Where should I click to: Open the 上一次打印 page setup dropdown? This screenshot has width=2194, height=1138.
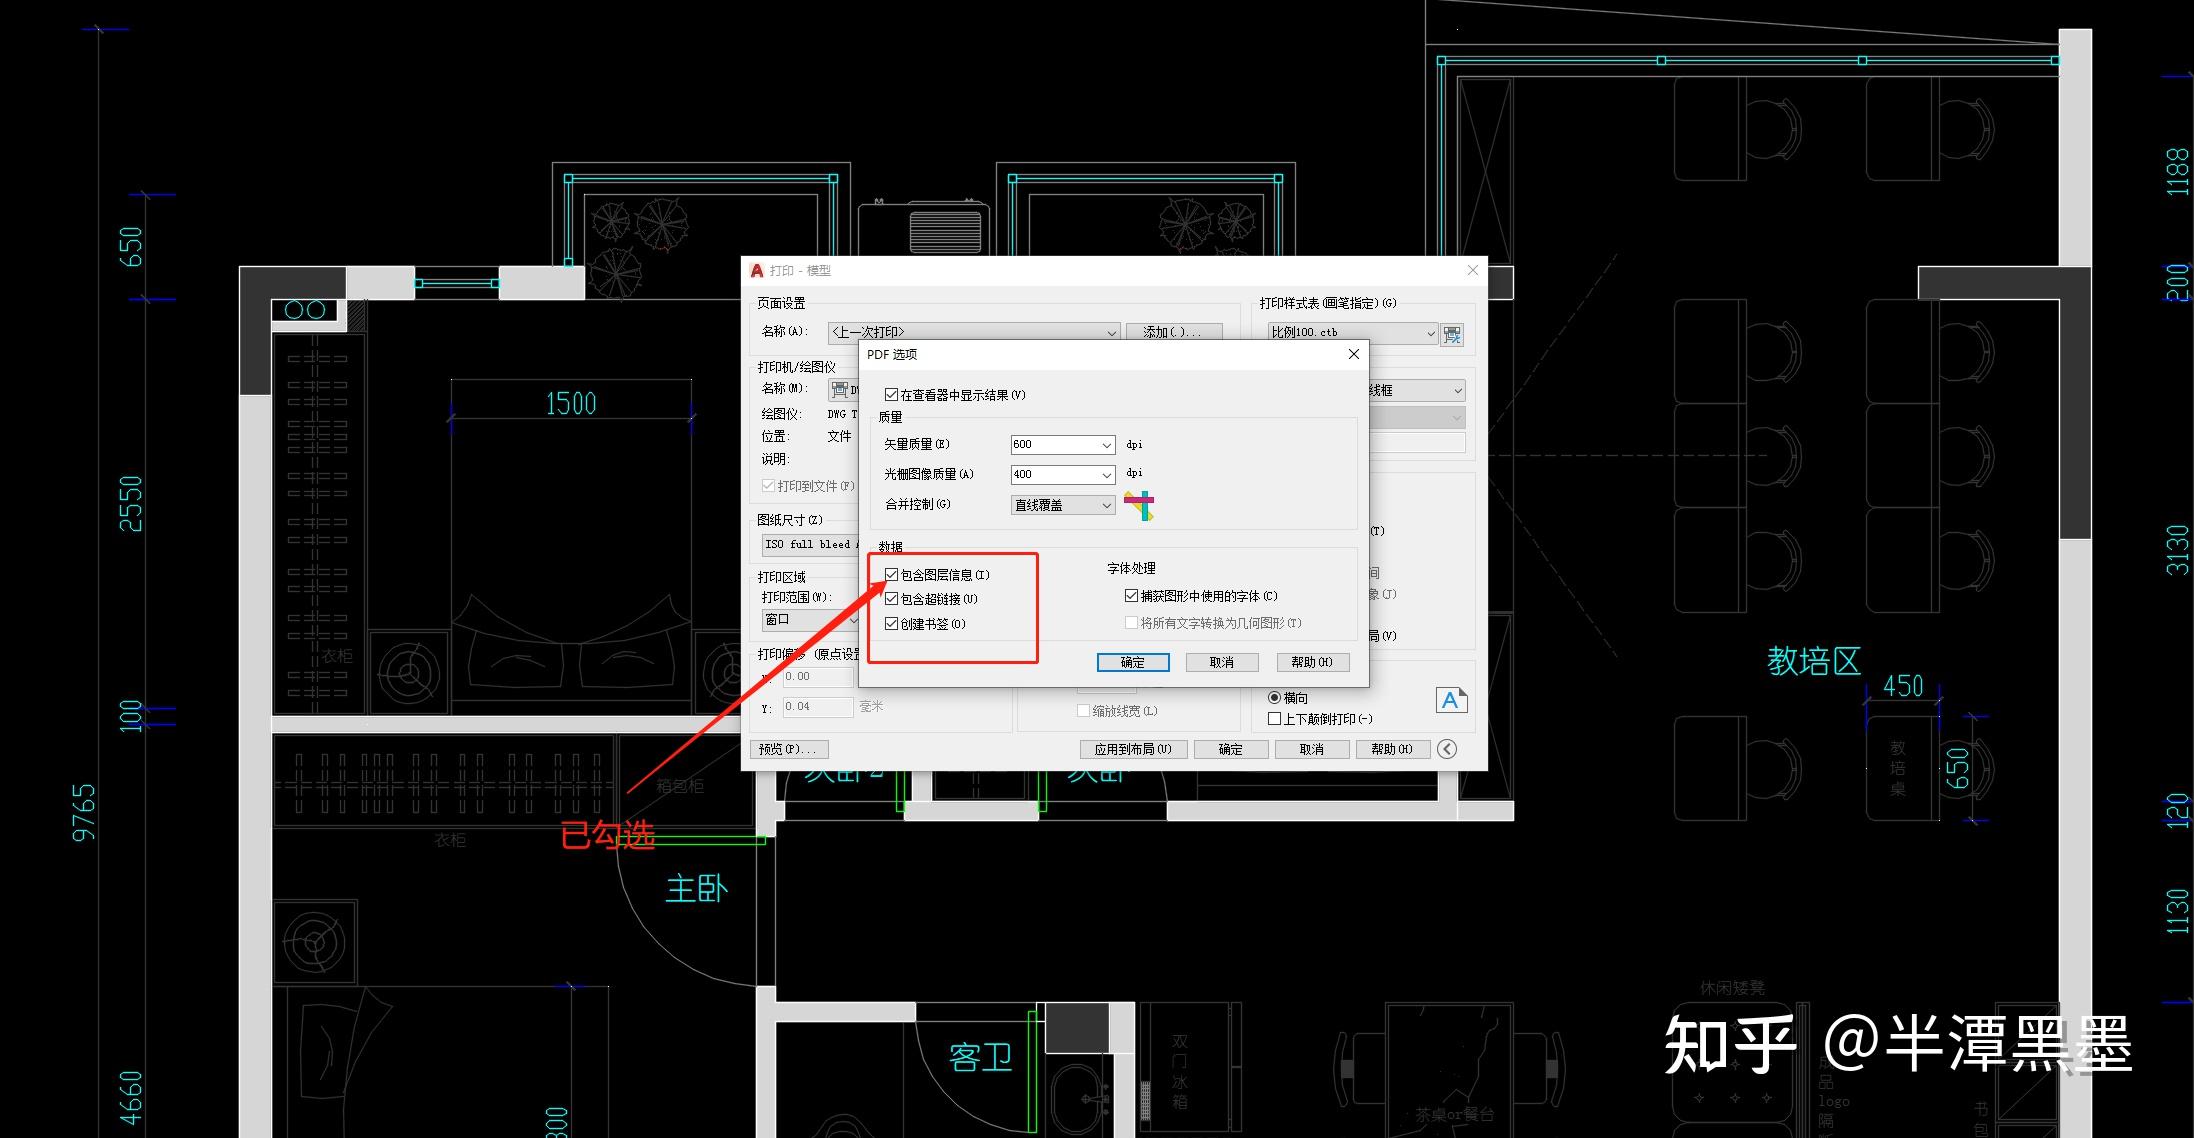pos(1111,332)
